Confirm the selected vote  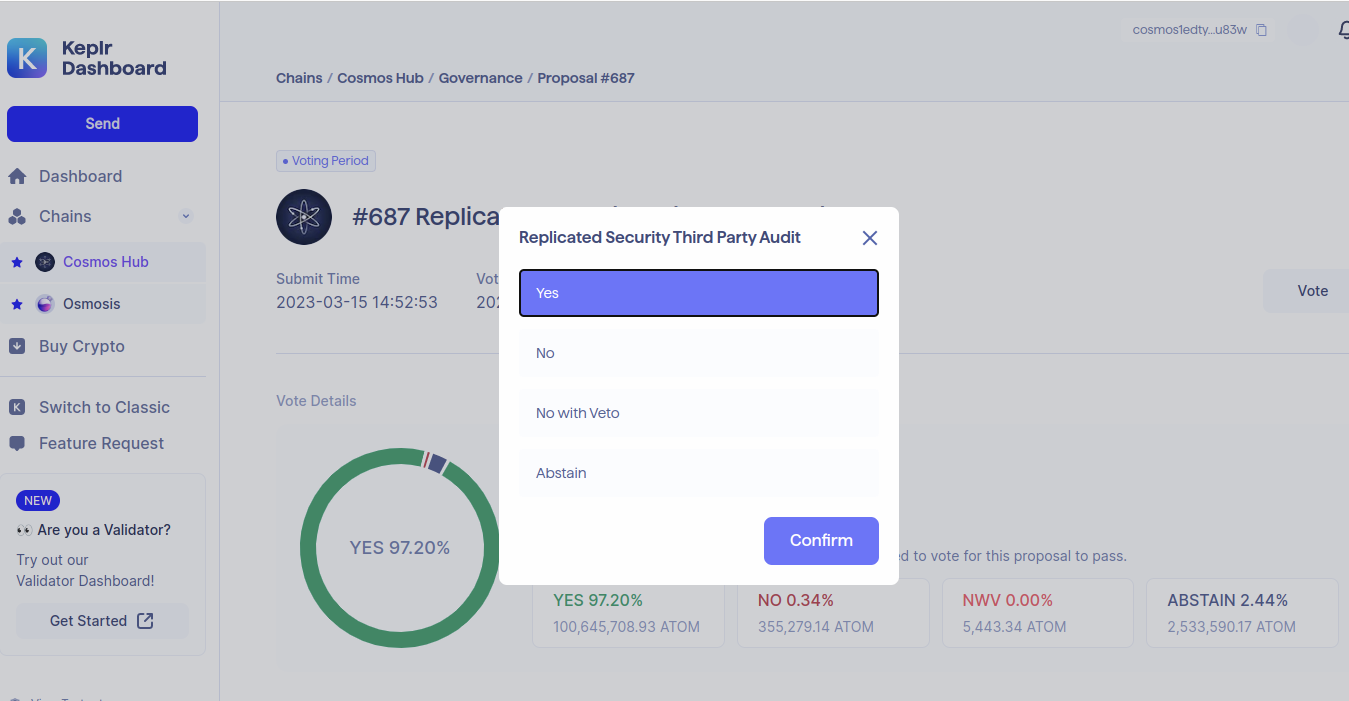click(821, 541)
